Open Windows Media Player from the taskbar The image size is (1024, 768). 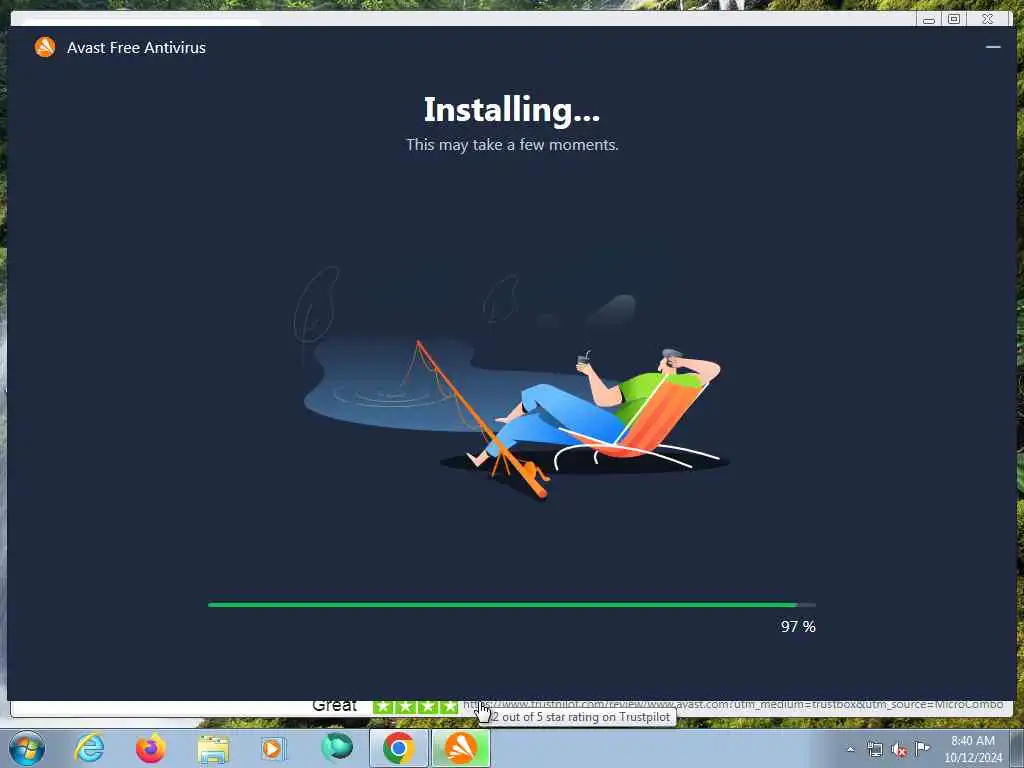tap(273, 748)
